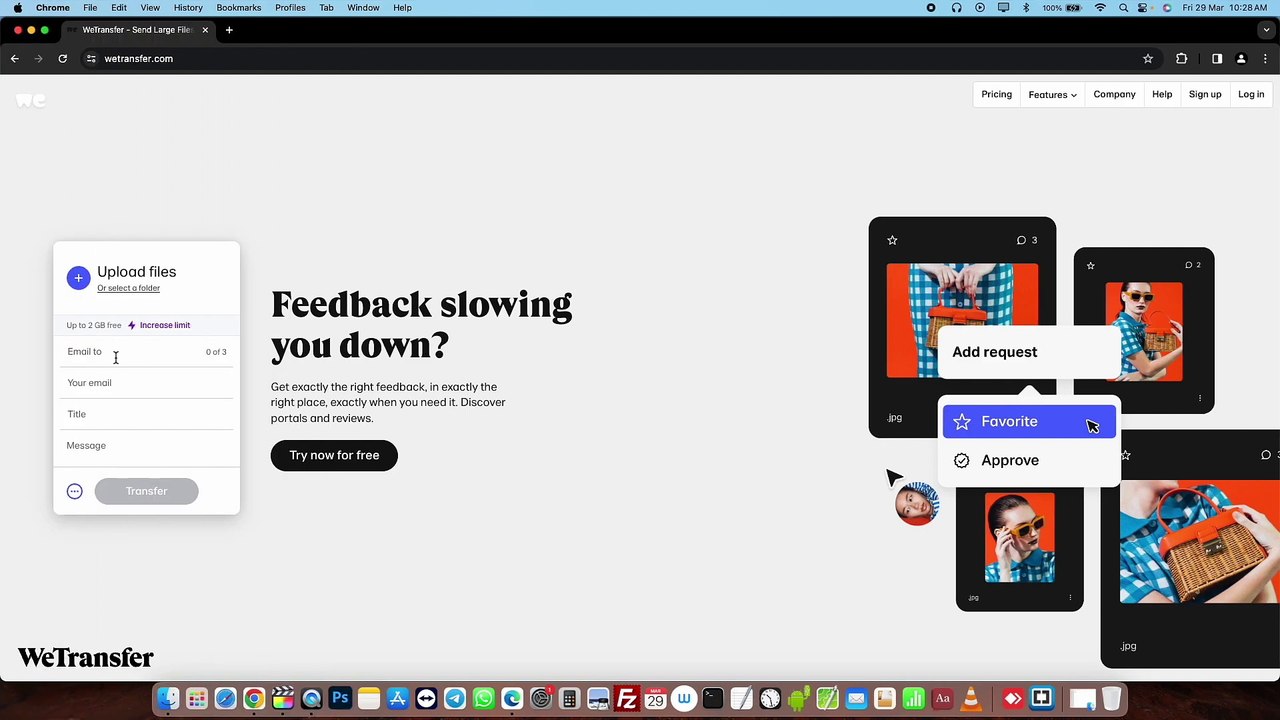Open Safari from the Dock

click(x=225, y=699)
